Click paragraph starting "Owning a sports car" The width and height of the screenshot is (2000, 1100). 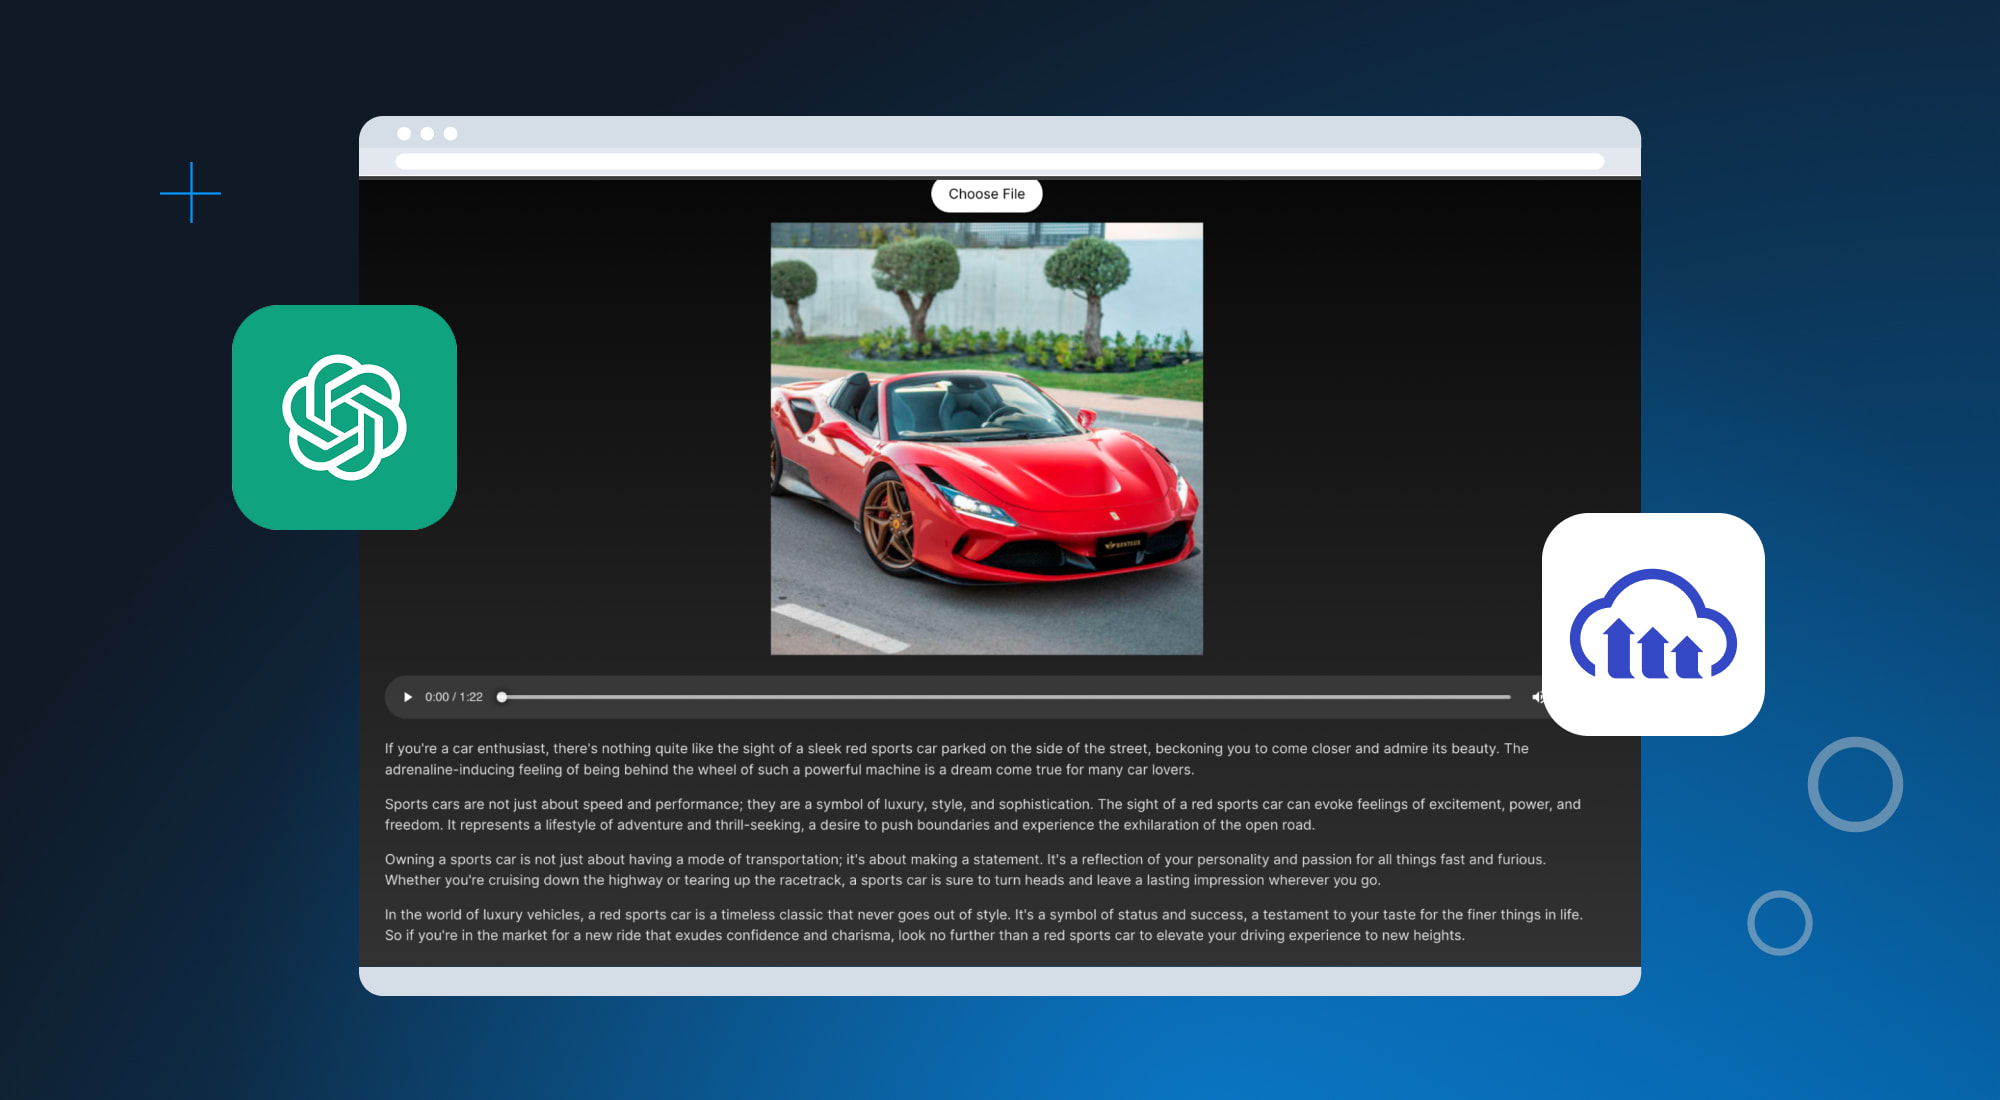(x=965, y=869)
